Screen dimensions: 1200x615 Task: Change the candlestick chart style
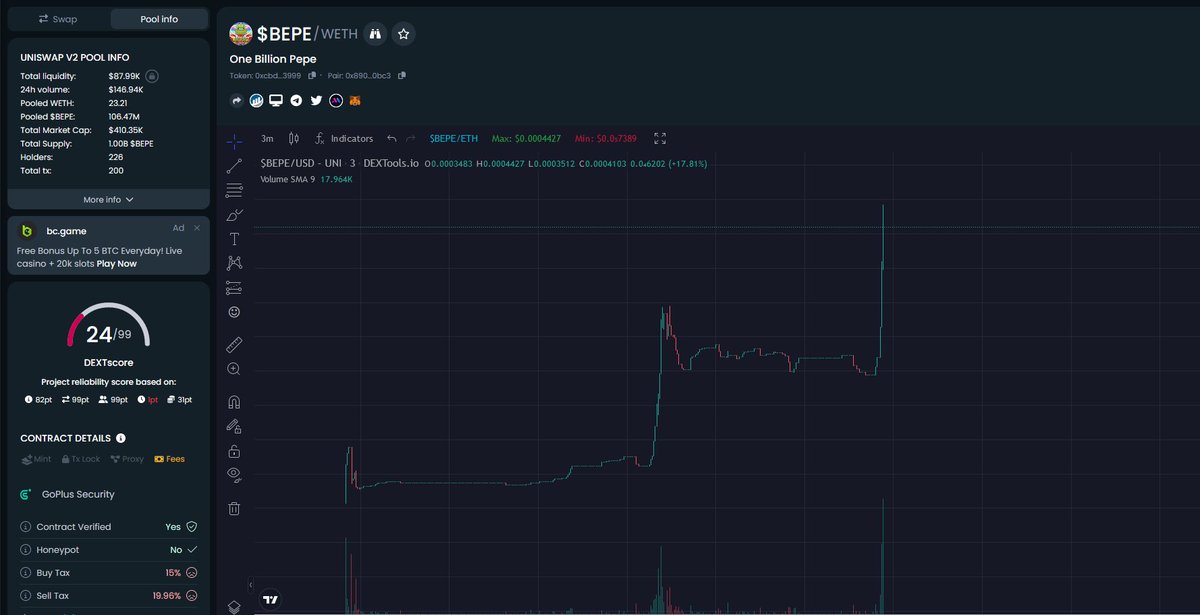pos(294,139)
